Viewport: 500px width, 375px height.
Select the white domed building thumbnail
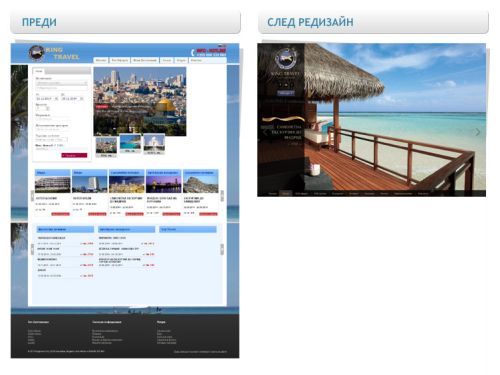tap(154, 144)
